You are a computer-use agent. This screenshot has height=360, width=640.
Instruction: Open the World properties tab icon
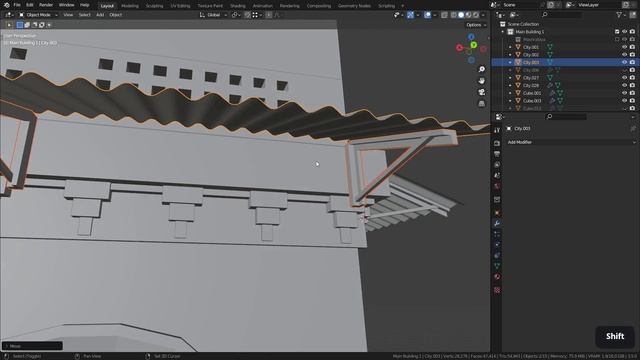coord(497,186)
